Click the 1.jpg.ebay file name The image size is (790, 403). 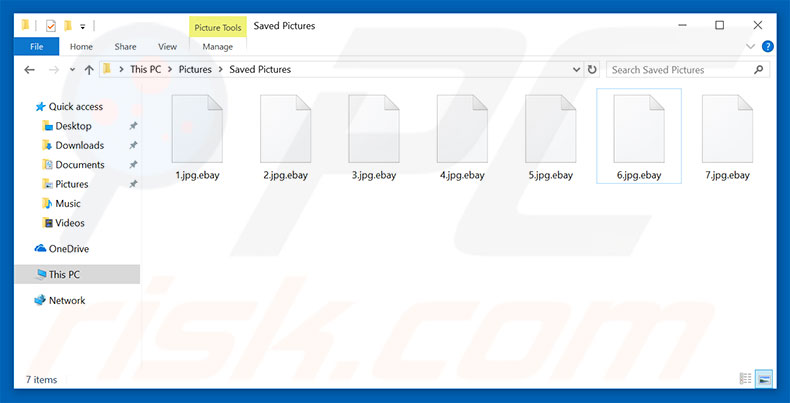[x=197, y=175]
